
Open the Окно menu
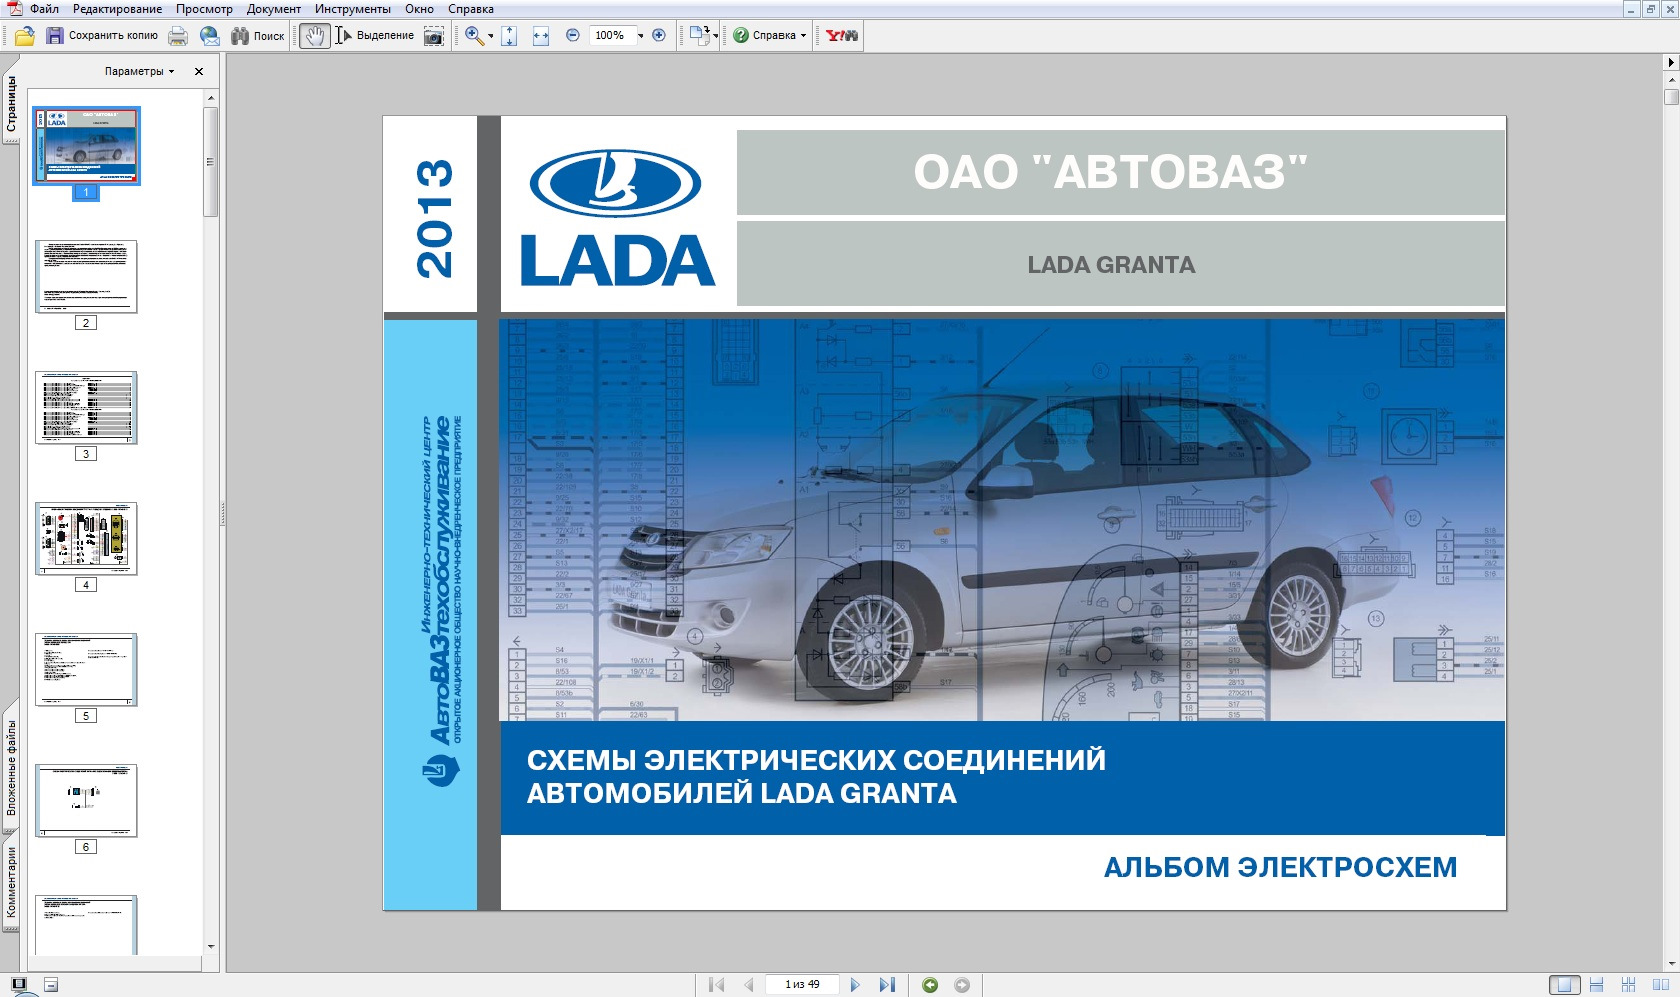(419, 9)
